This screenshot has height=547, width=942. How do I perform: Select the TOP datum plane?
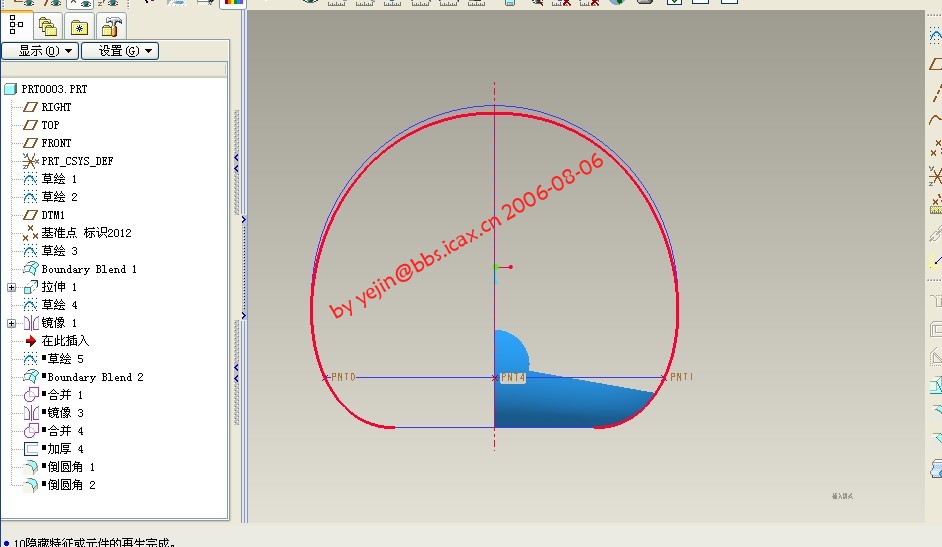[41, 125]
